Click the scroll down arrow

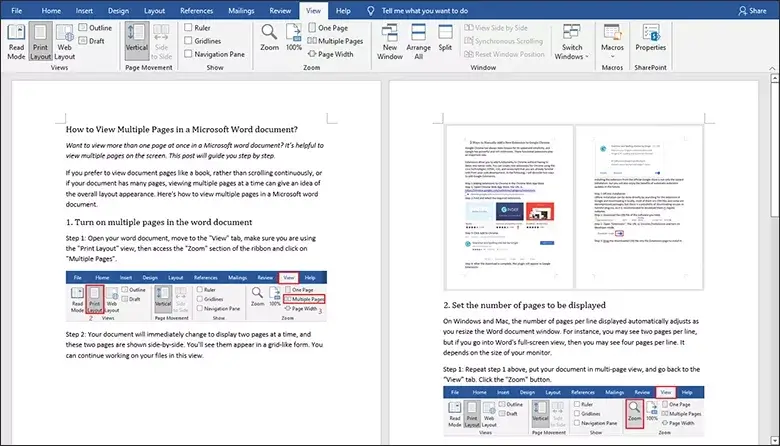775,441
